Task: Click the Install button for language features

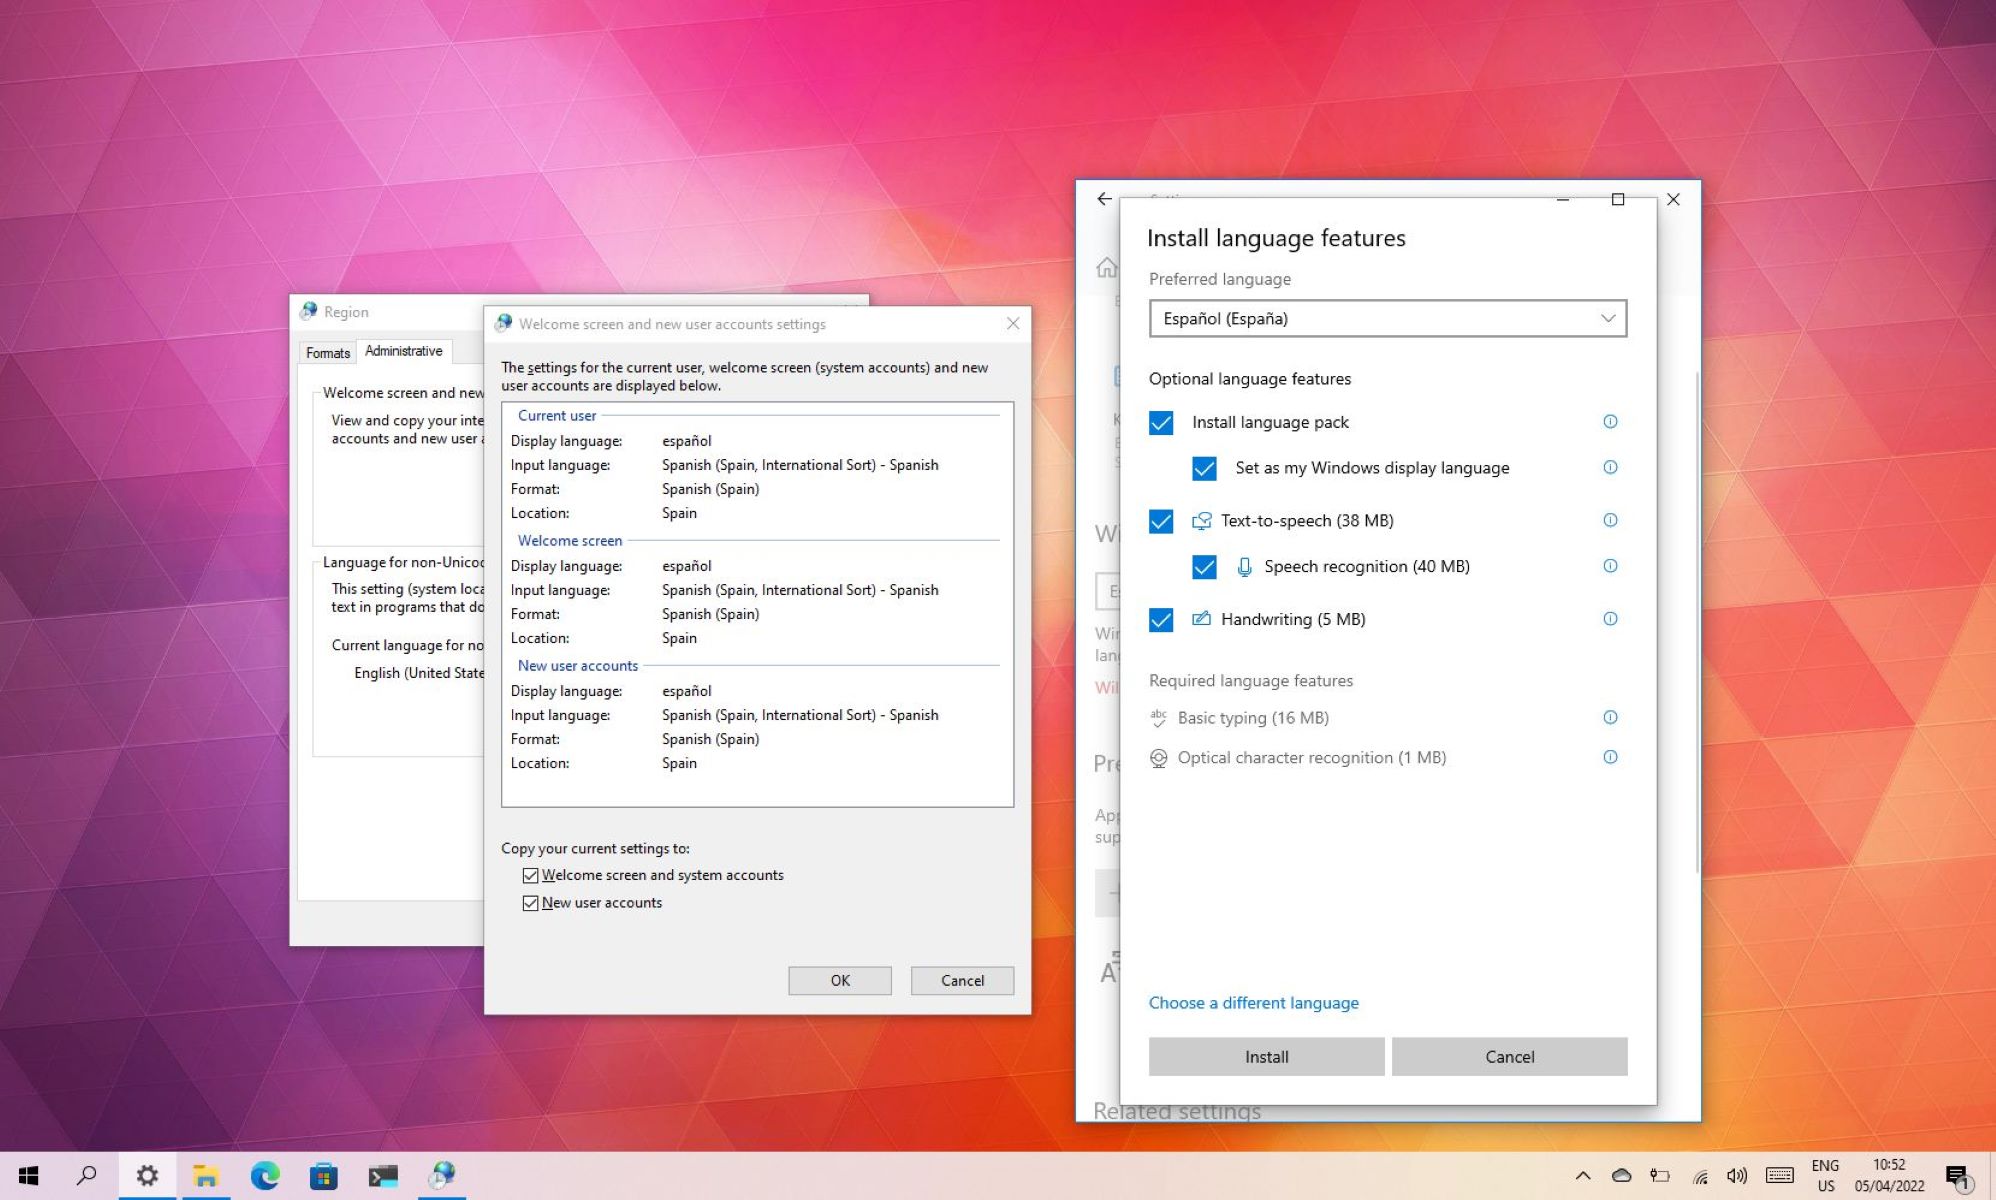Action: click(x=1266, y=1056)
